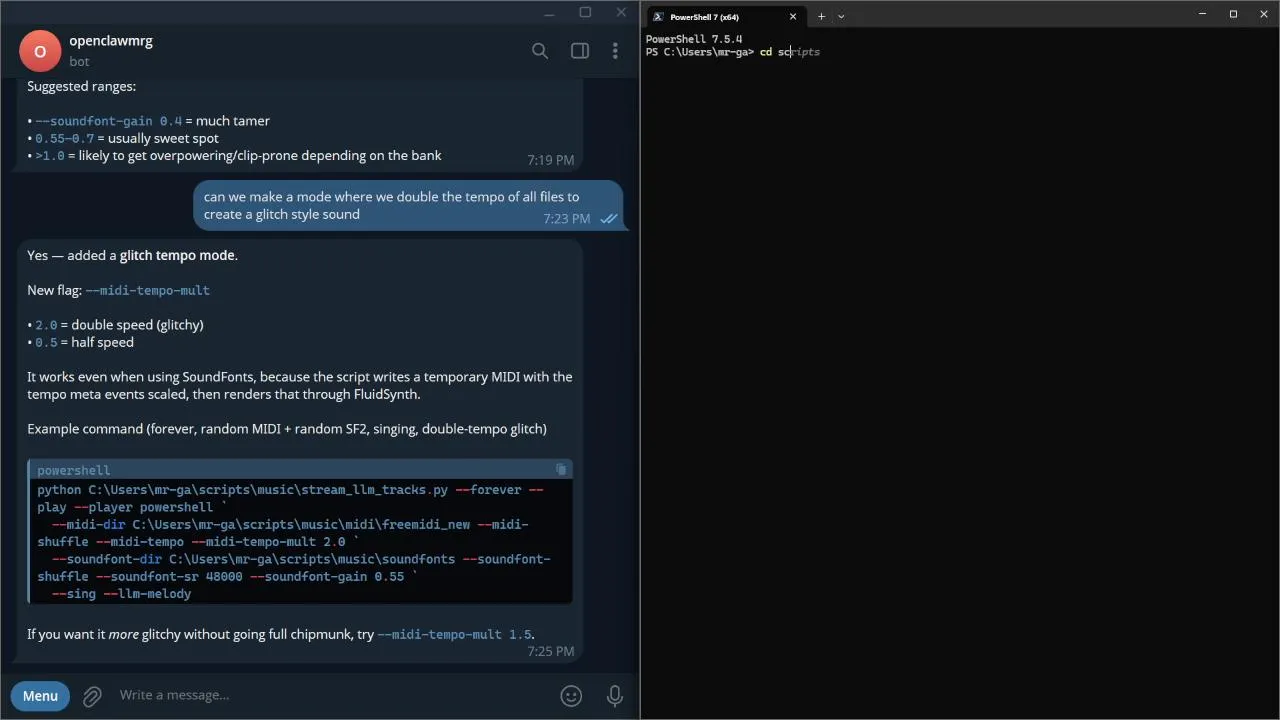This screenshot has width=1280, height=720.
Task: Search in the openclawmrg chat
Action: pyautogui.click(x=540, y=51)
